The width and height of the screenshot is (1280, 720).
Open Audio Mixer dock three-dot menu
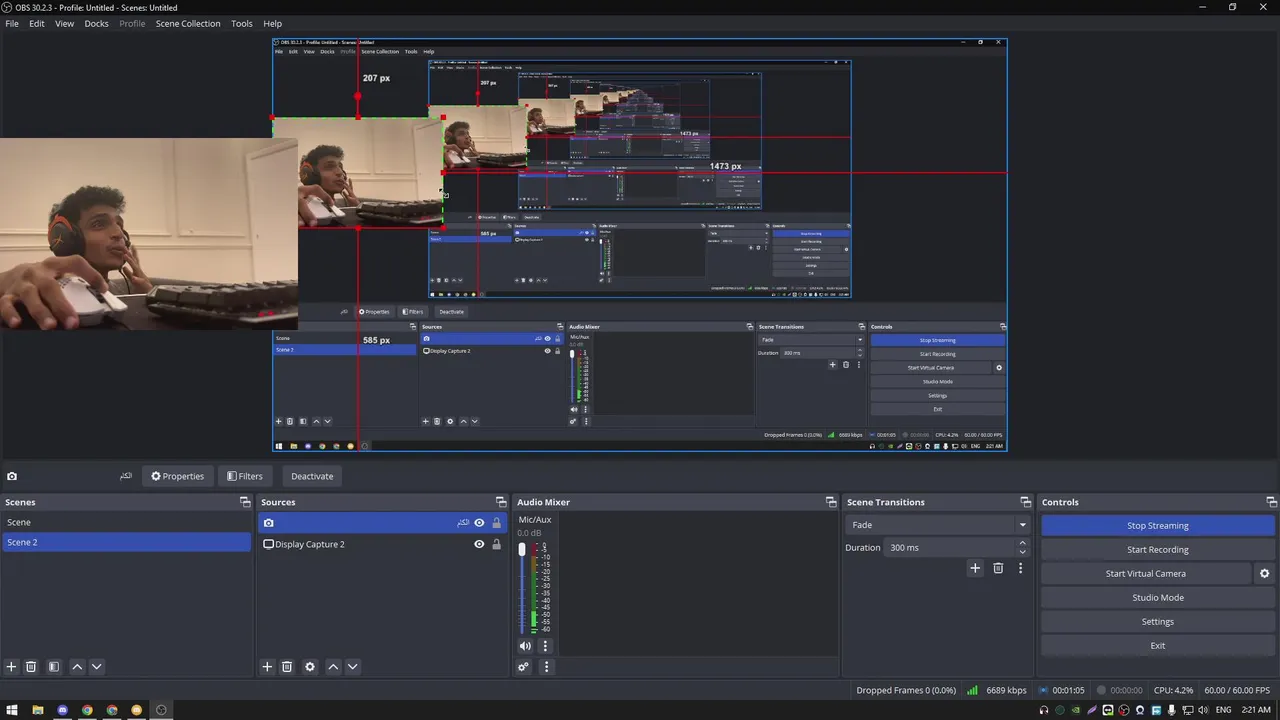[x=546, y=667]
